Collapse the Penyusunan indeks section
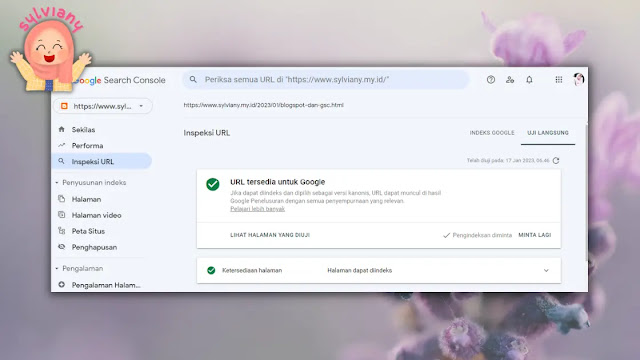This screenshot has width=640, height=360. point(57,182)
